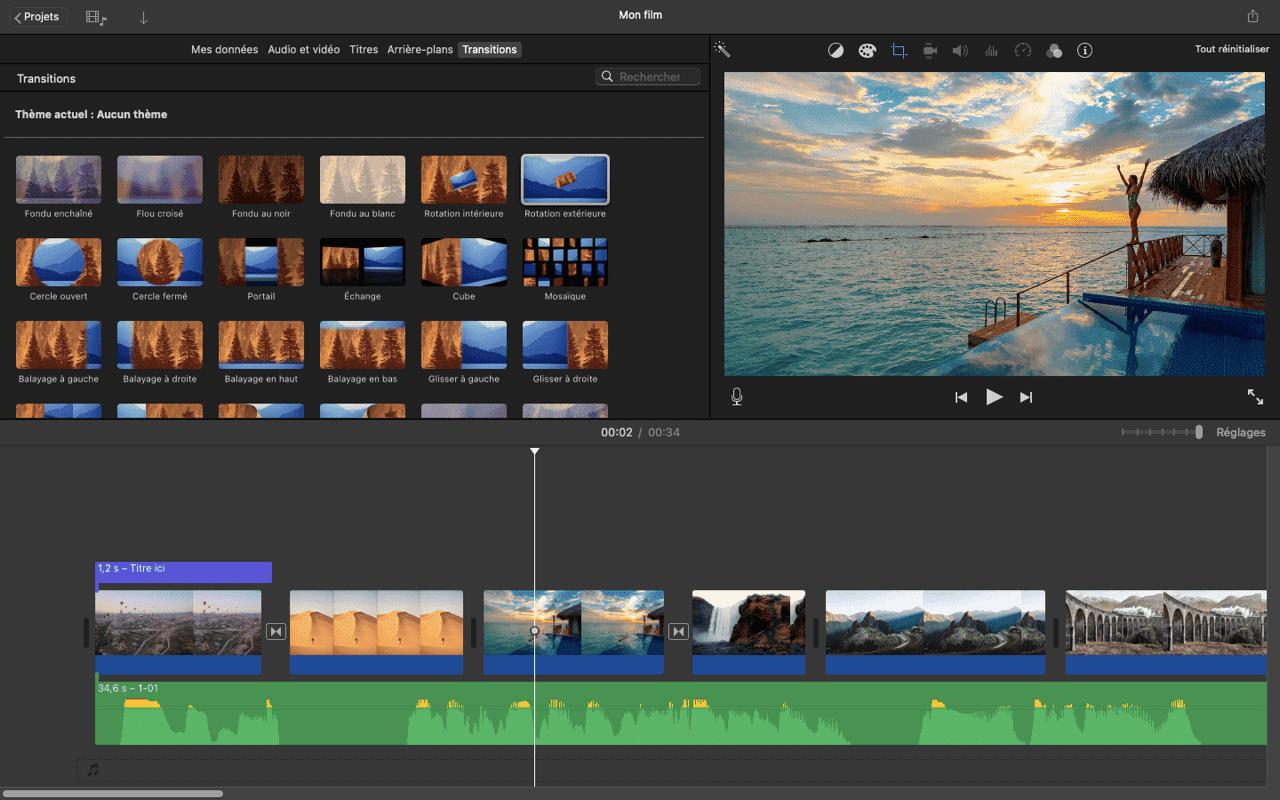The image size is (1280, 800).
Task: Open the clip information panel
Action: (1085, 50)
